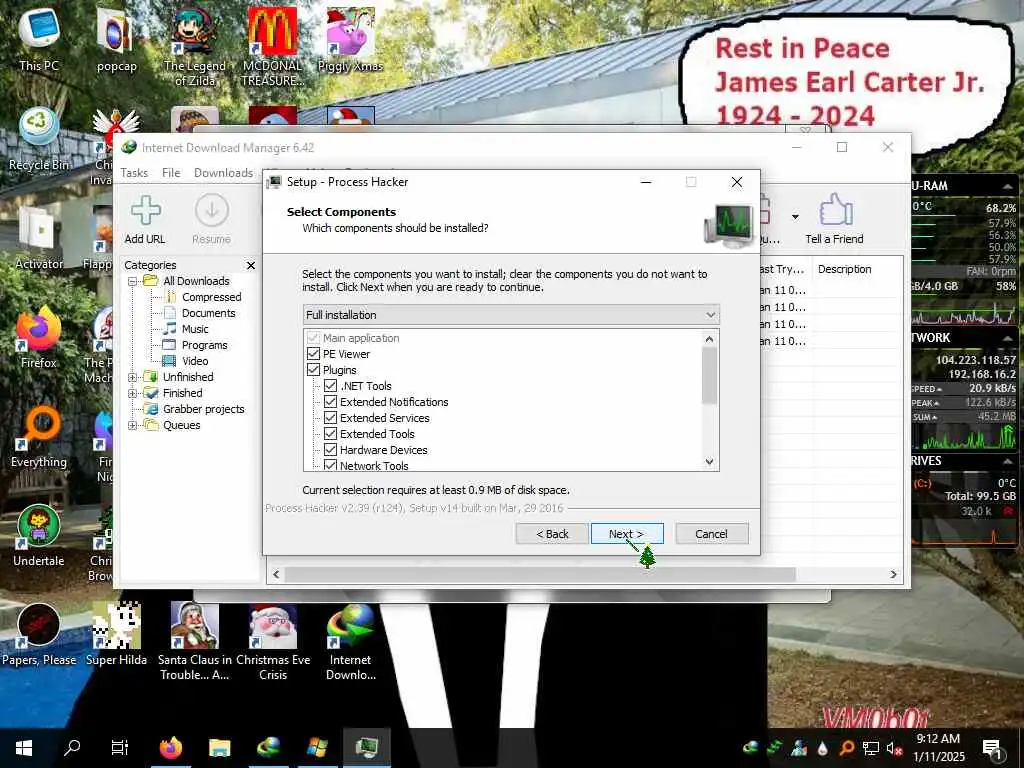The image size is (1024, 768).
Task: Toggle Extended Tools plugin checkbox
Action: 330,434
